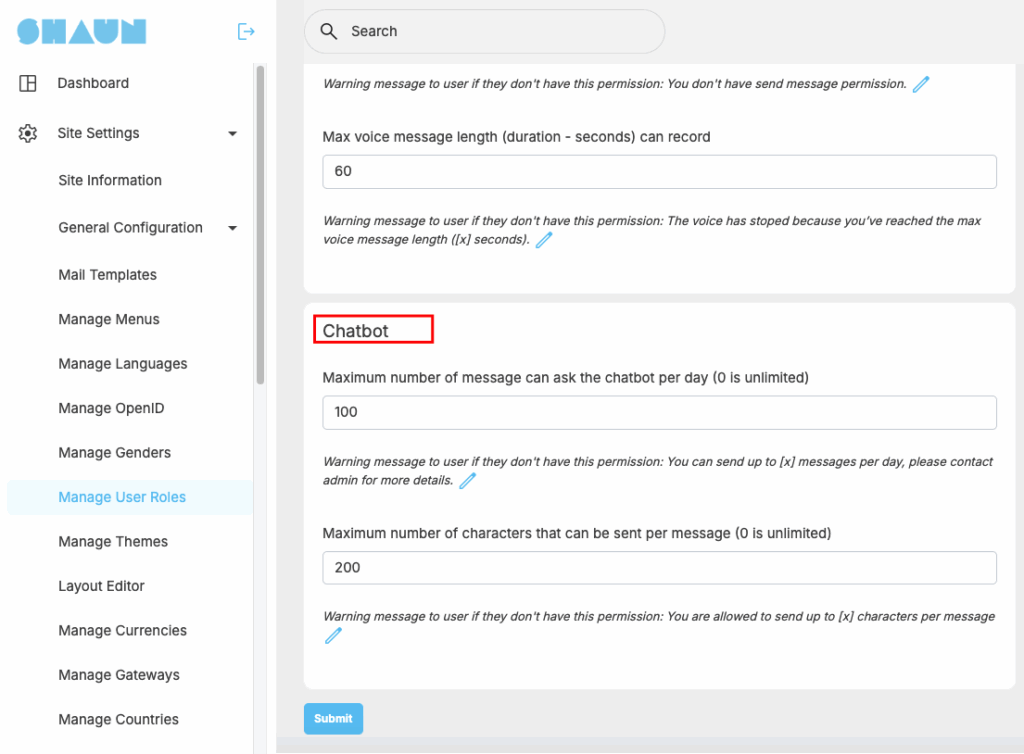
Task: Click the sidebar vertical scrollbar
Action: point(261,225)
